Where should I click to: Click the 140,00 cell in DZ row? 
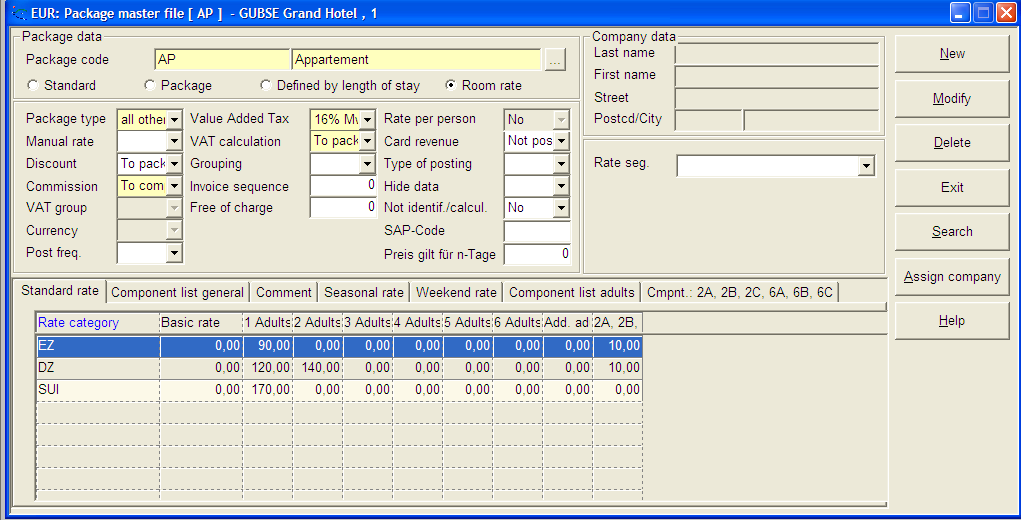[x=318, y=368]
